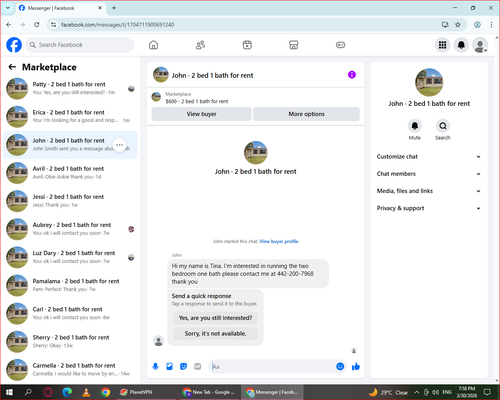
Task: Click the $600 Marketplace listing thumbnail
Action: [156, 97]
